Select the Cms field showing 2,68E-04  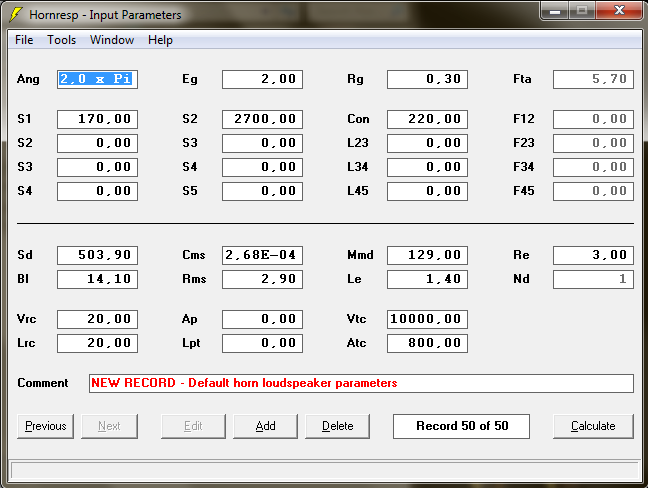pos(262,255)
